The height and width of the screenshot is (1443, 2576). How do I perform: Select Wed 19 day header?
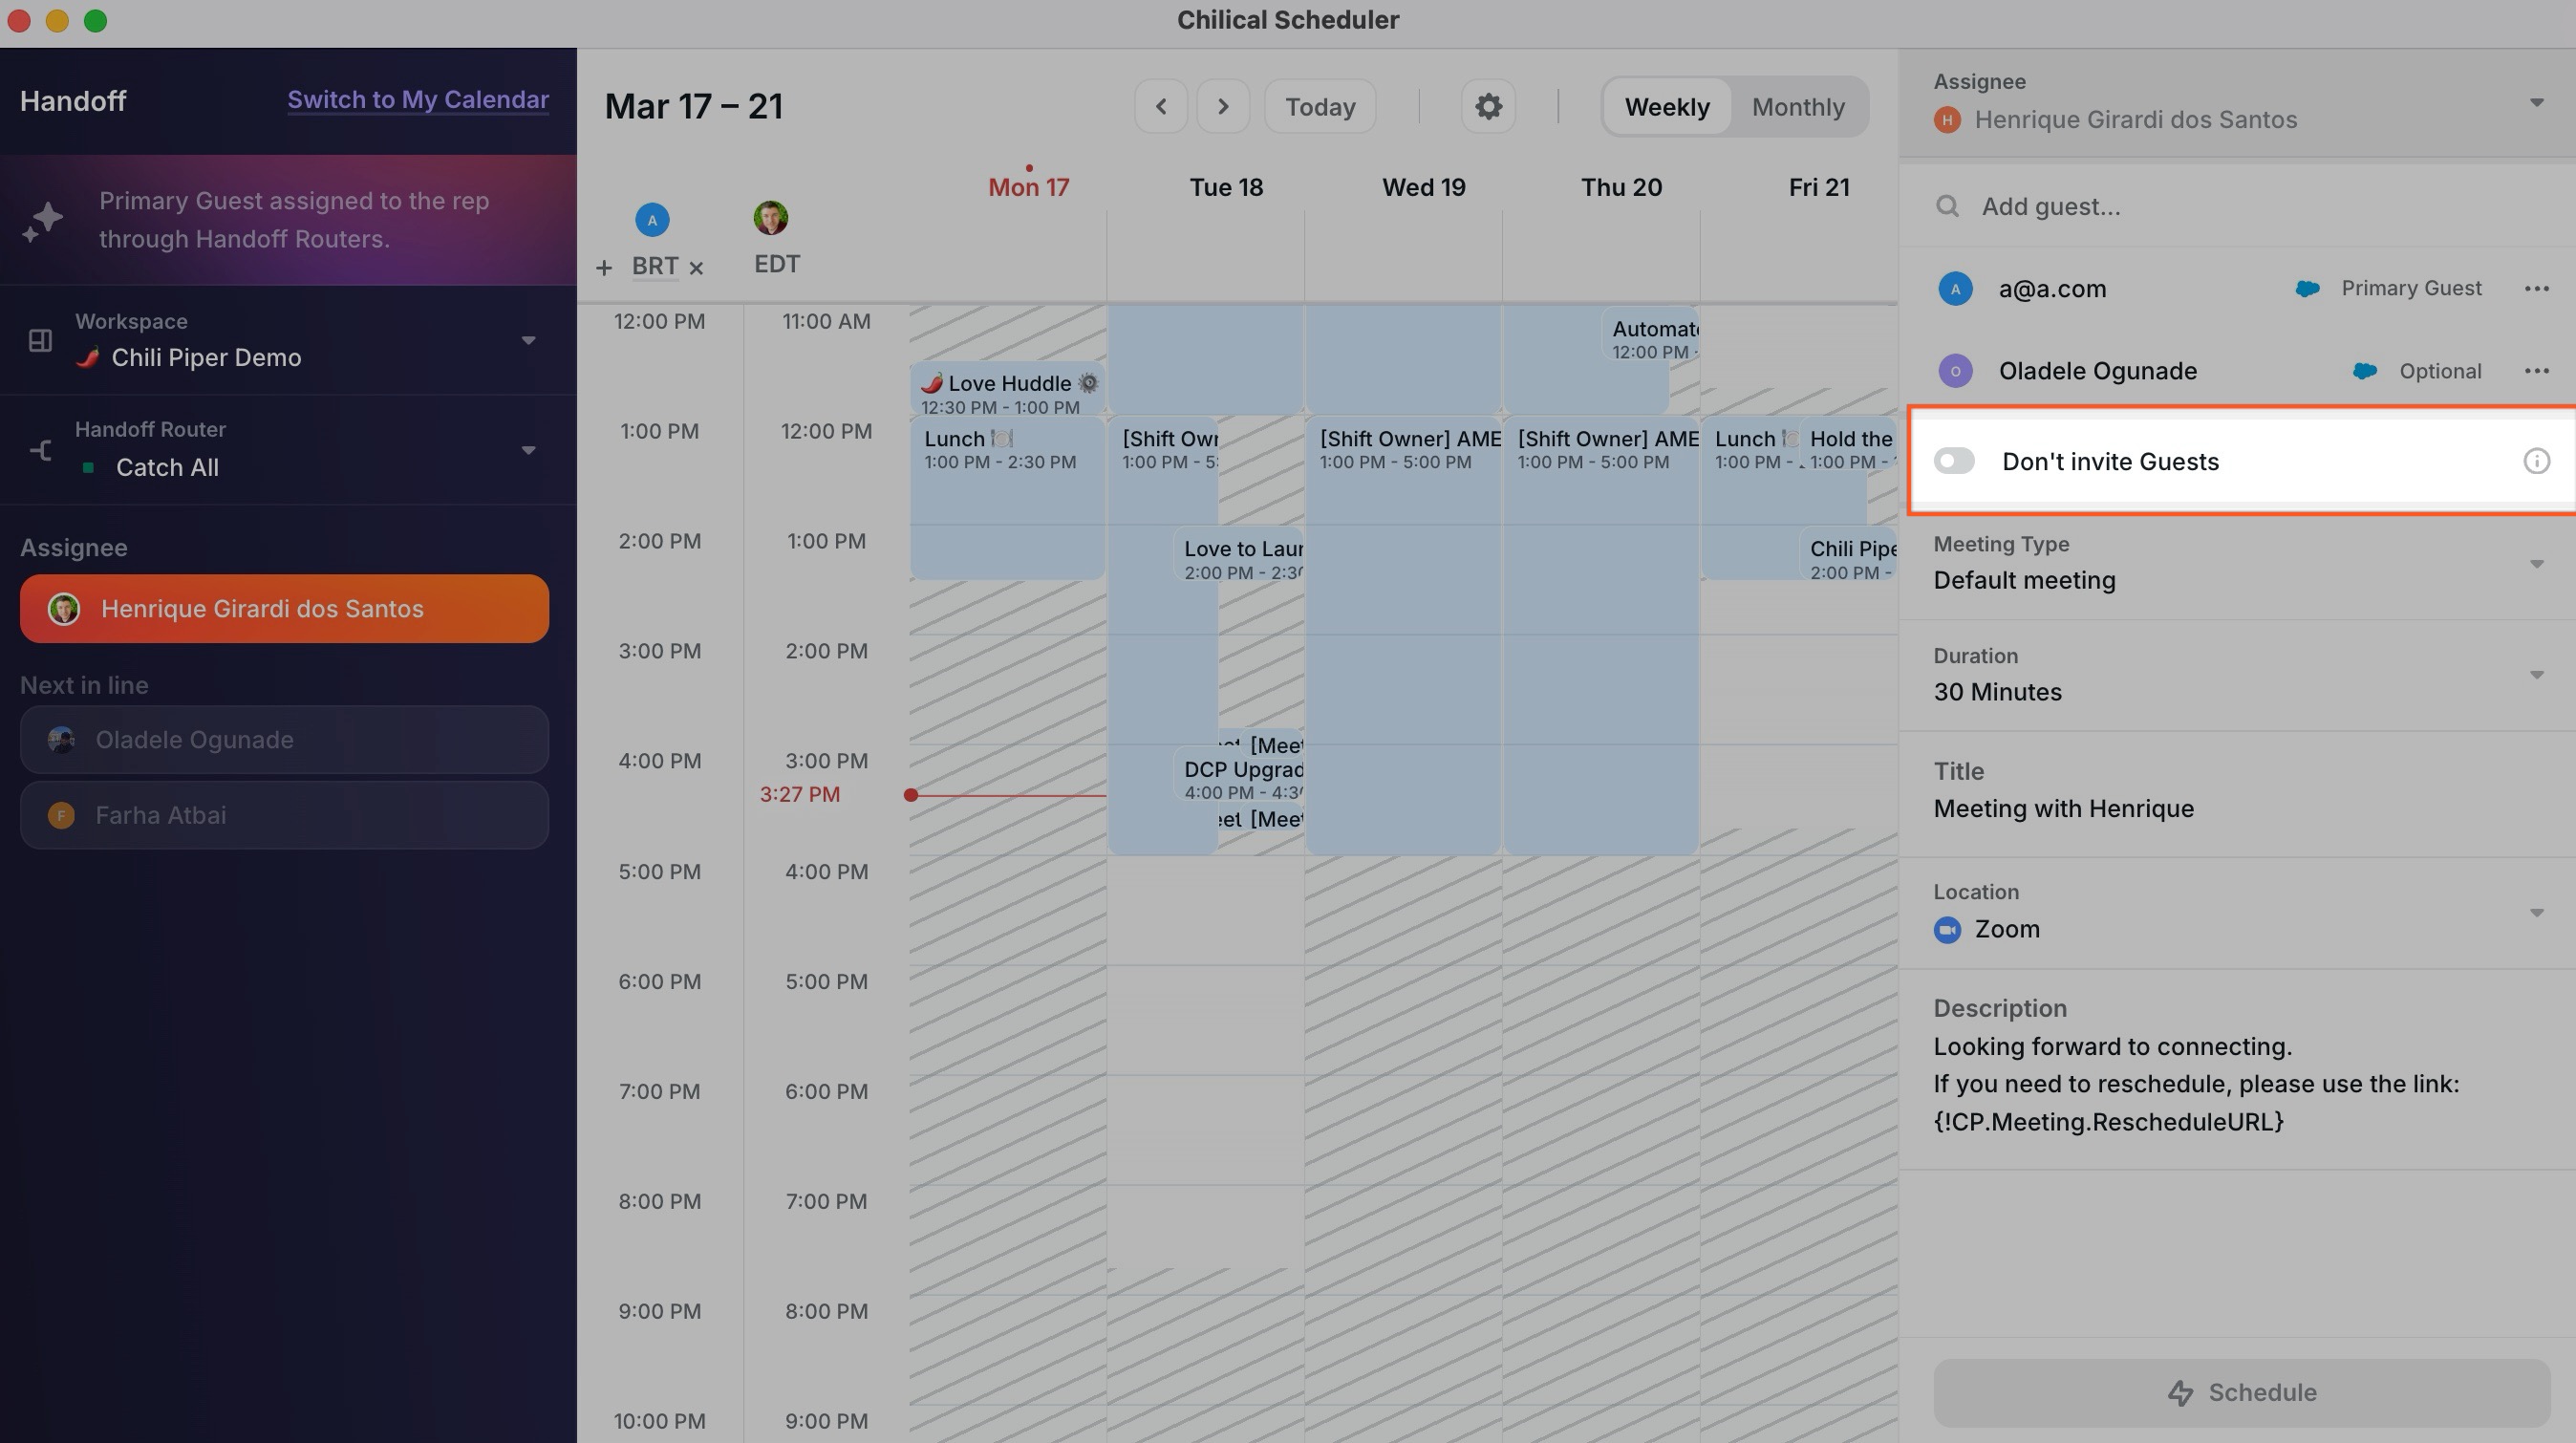click(1423, 187)
